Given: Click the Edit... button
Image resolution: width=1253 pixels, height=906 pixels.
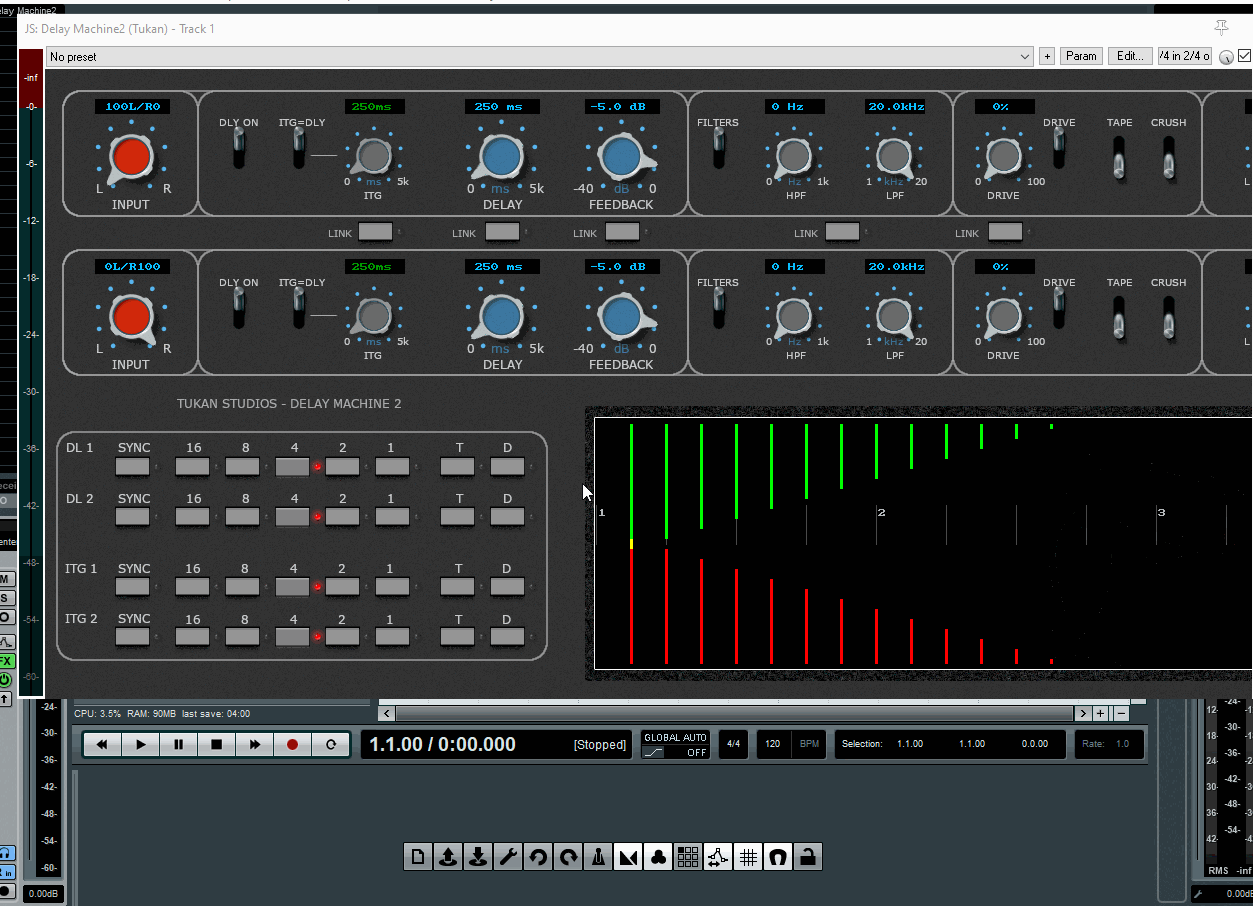Looking at the screenshot, I should click(1130, 56).
